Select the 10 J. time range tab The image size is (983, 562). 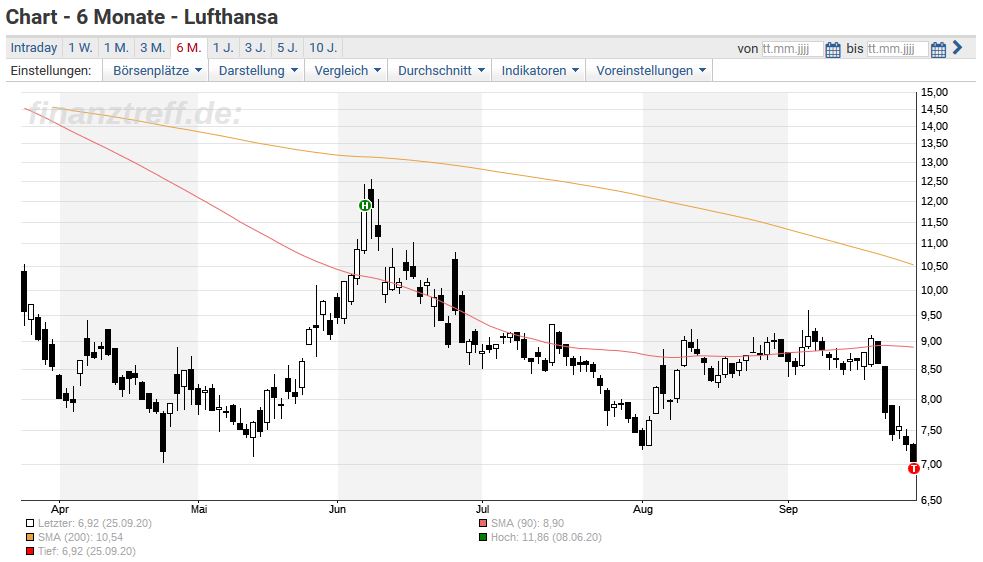coord(323,48)
